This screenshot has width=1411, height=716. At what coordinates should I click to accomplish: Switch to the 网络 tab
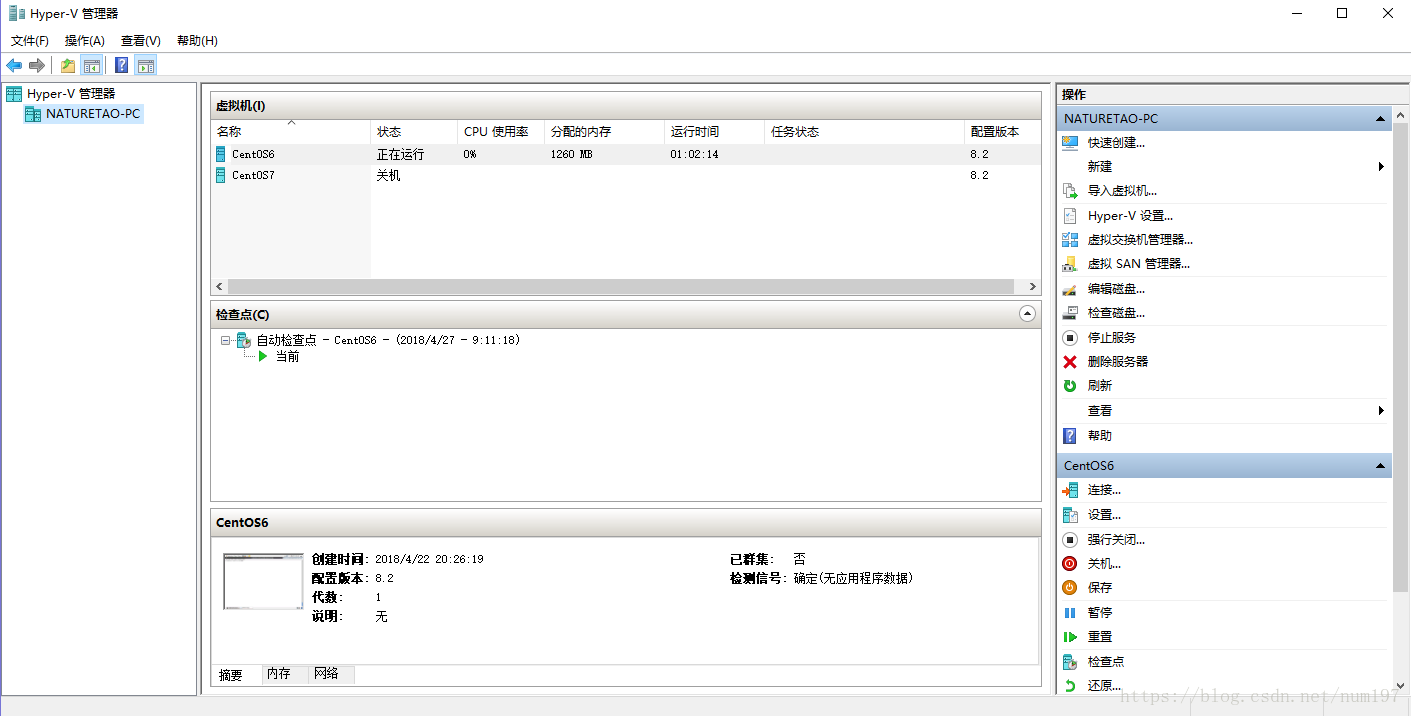pyautogui.click(x=327, y=674)
